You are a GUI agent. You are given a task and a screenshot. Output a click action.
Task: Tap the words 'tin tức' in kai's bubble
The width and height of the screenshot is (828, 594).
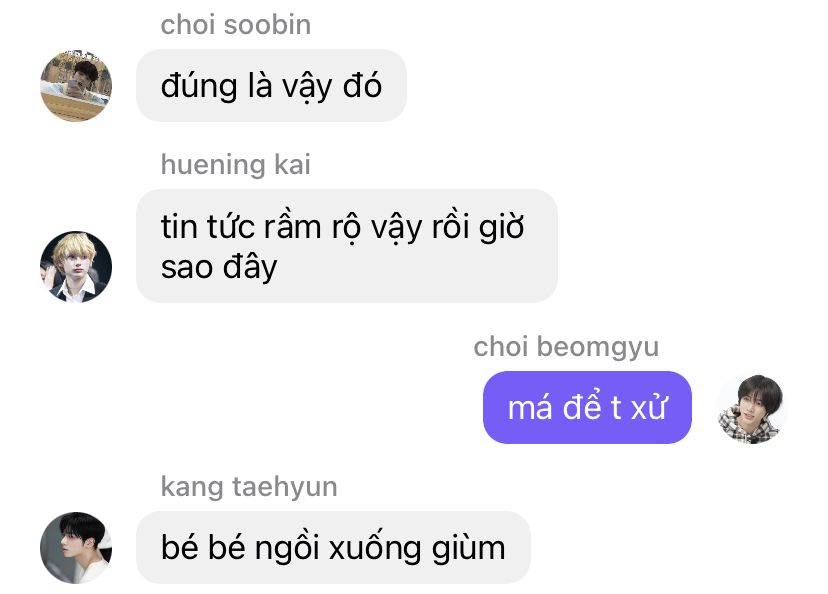208,227
